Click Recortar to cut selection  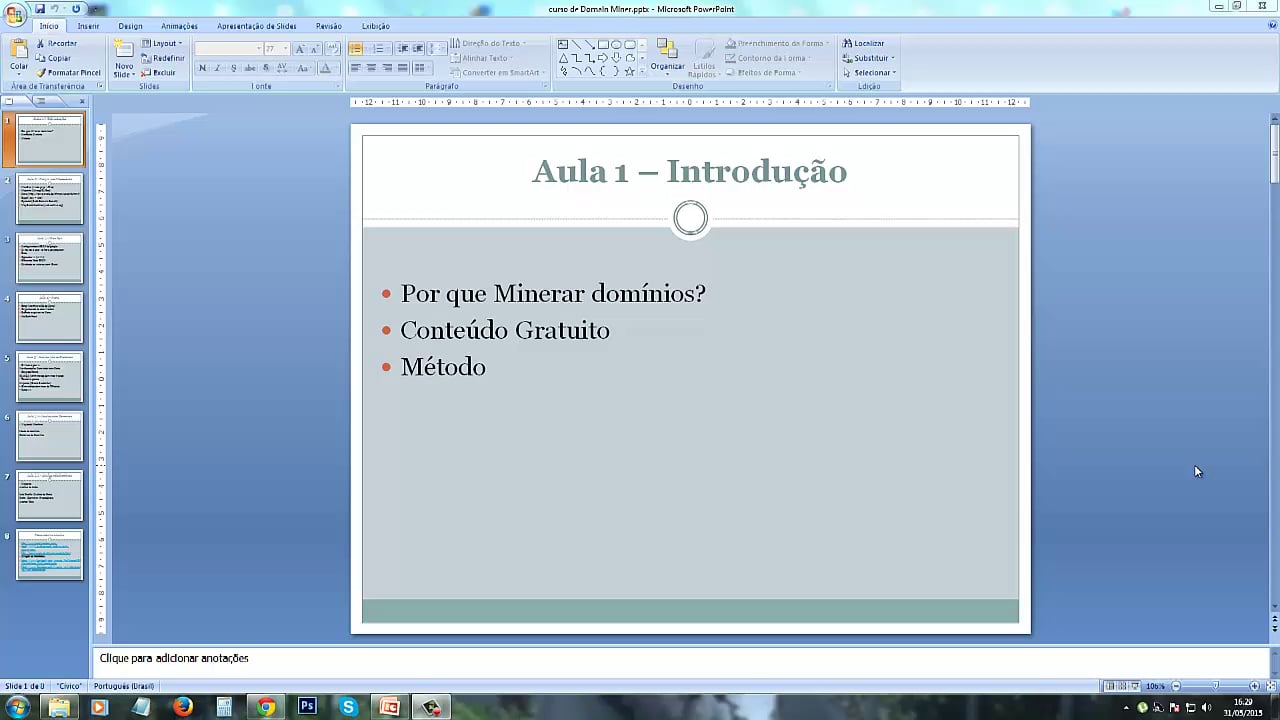[57, 43]
